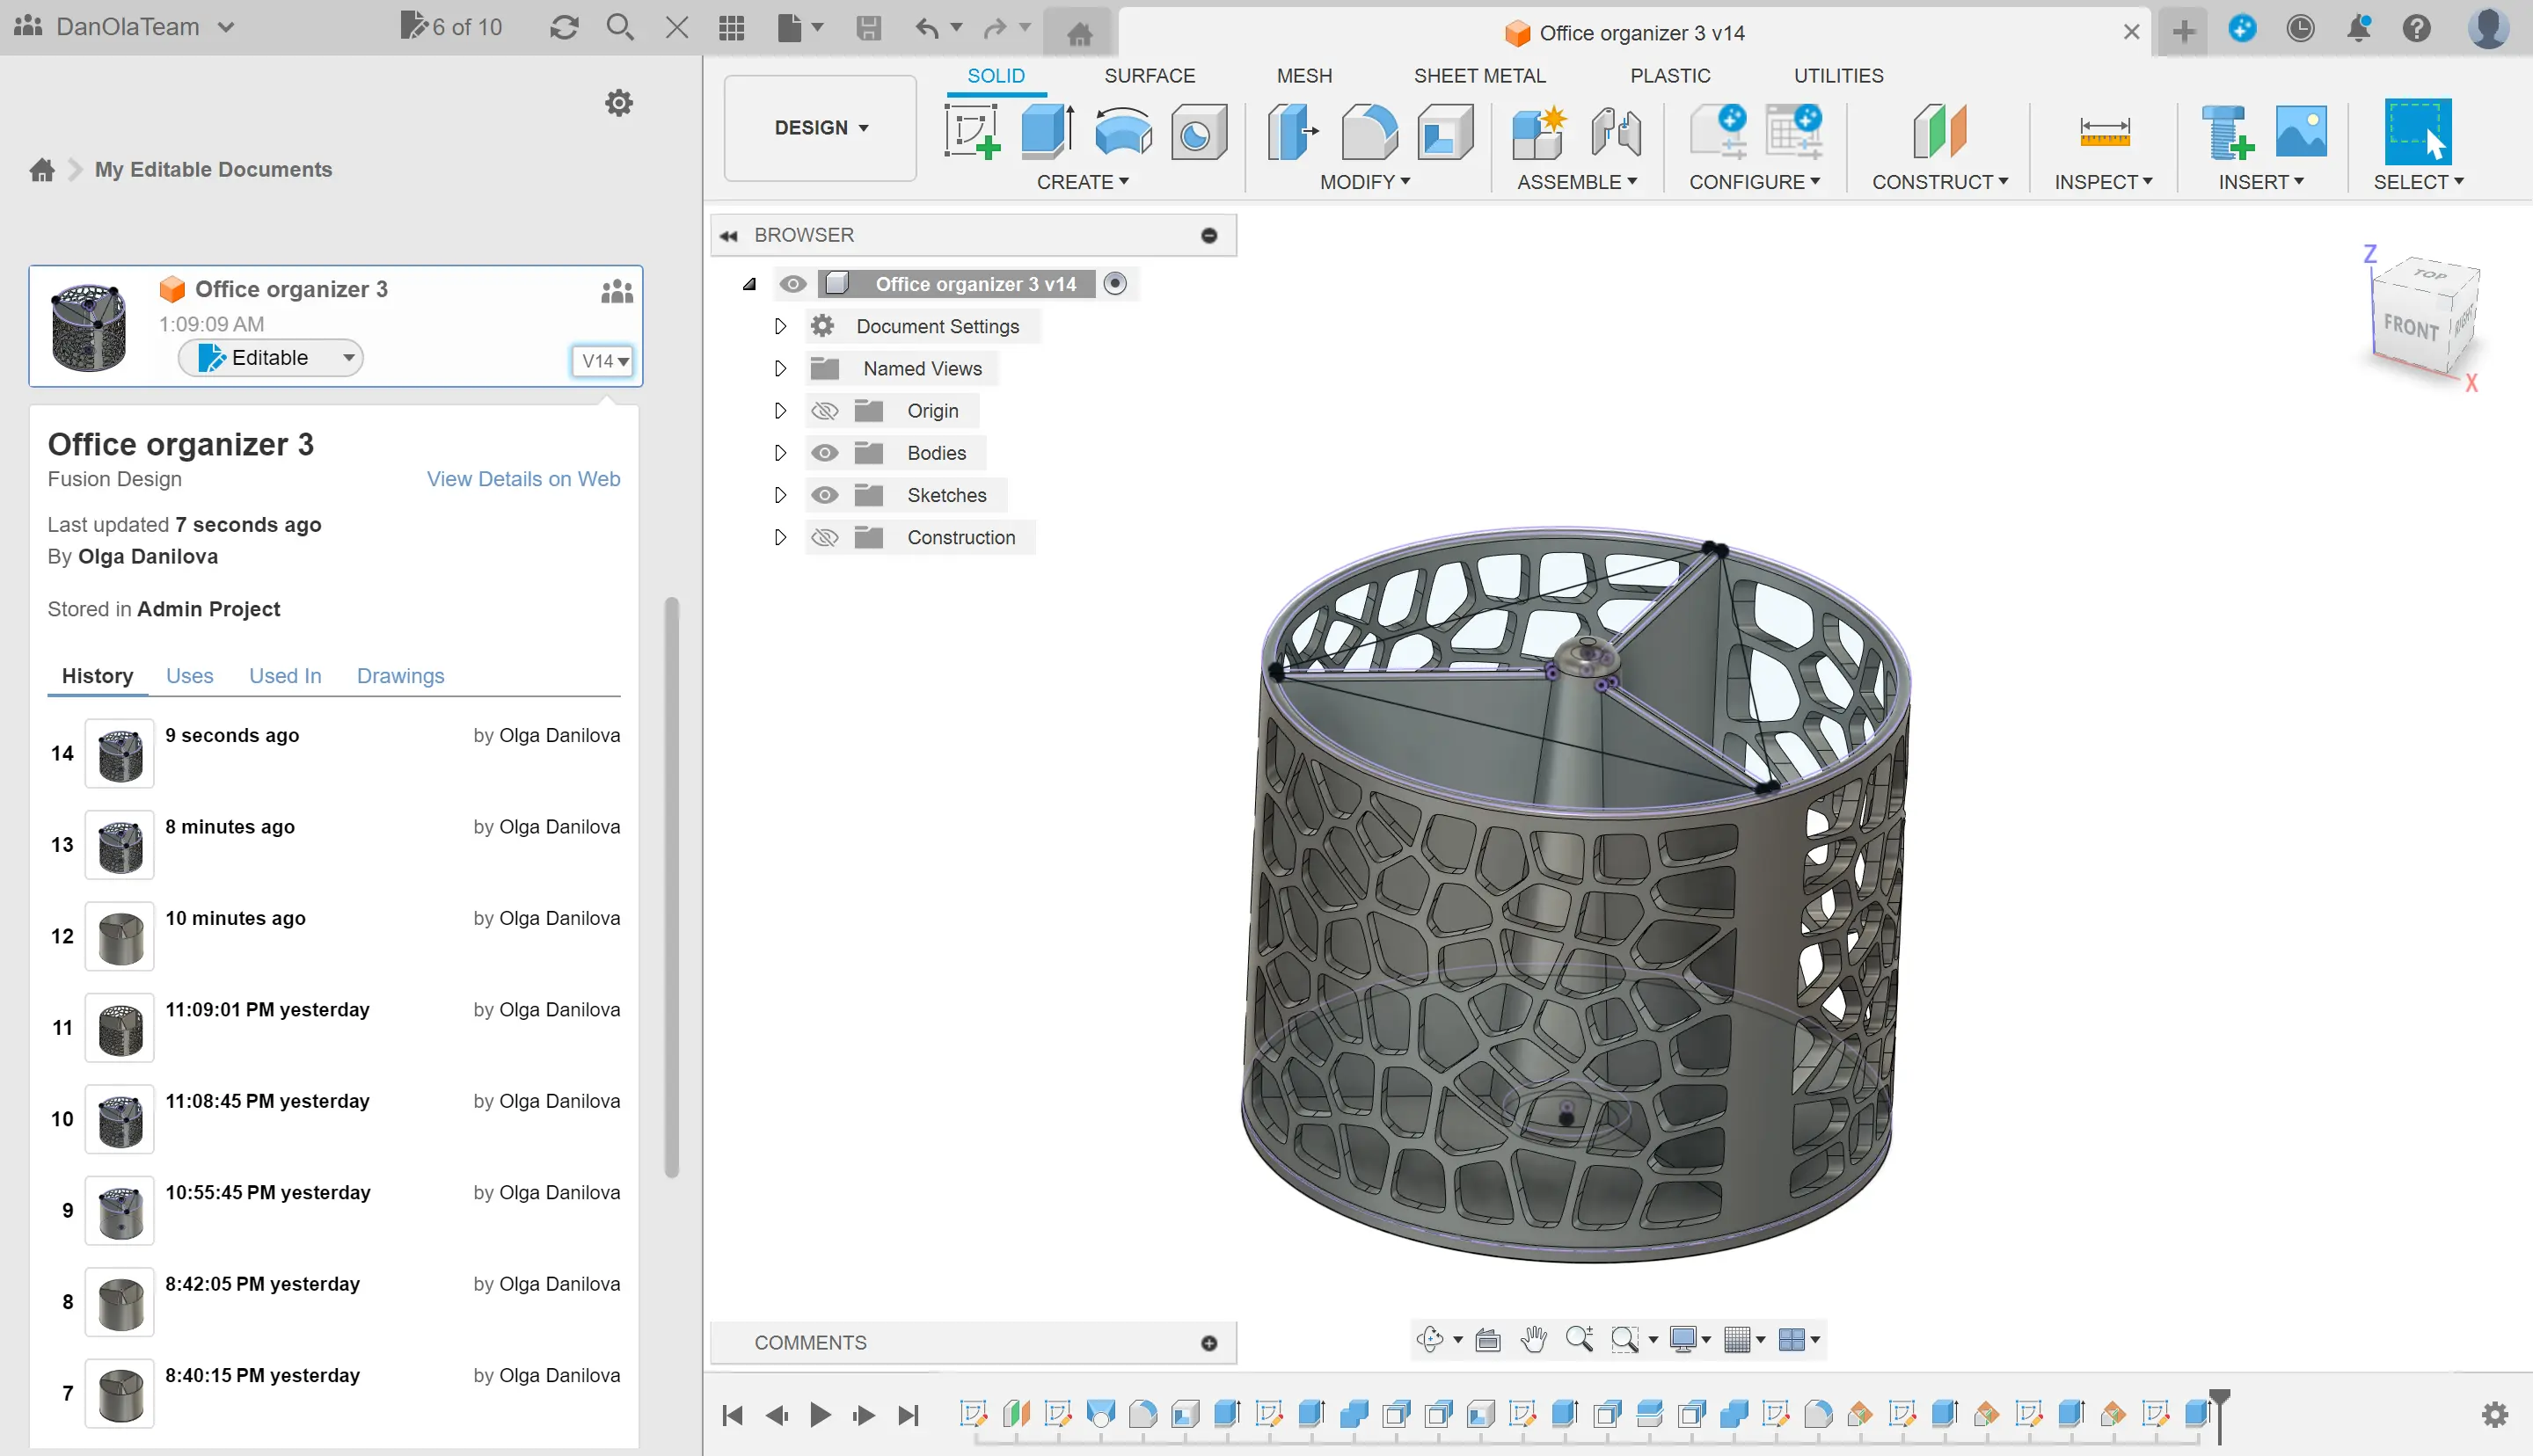Expand the Sketches node
2533x1456 pixels.
[780, 495]
